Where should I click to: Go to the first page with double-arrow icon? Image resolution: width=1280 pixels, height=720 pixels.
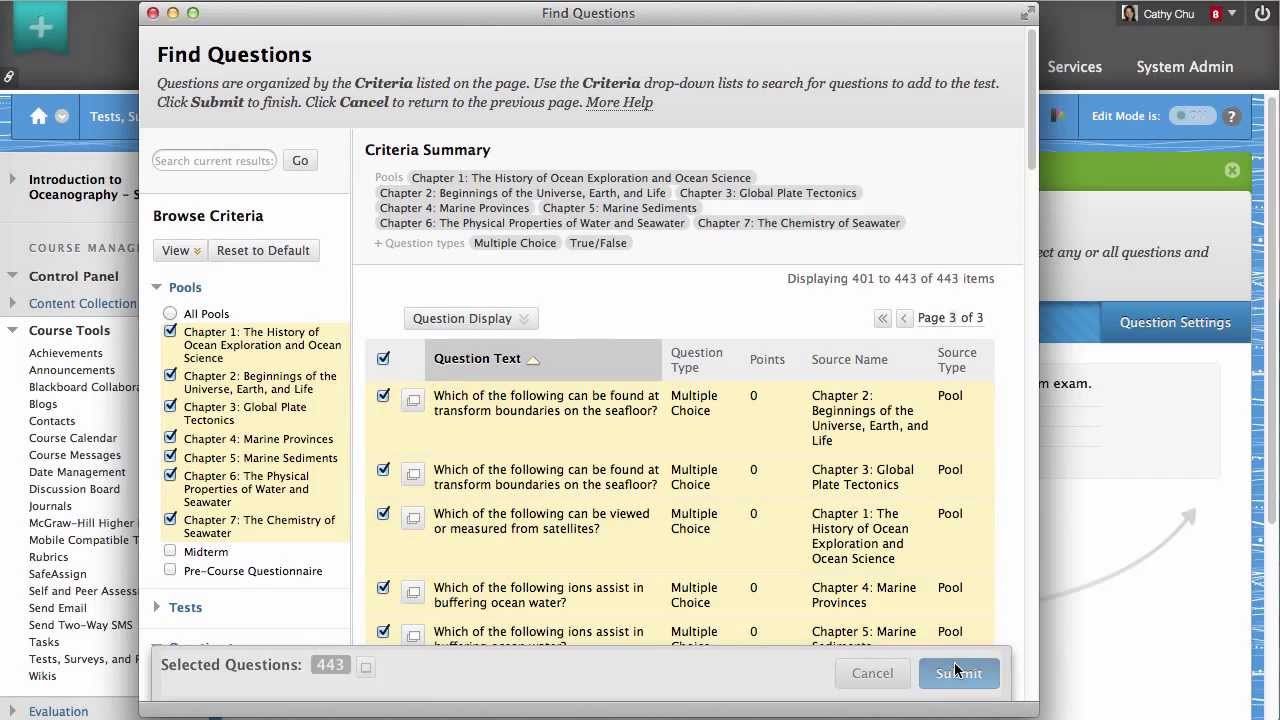(x=882, y=318)
